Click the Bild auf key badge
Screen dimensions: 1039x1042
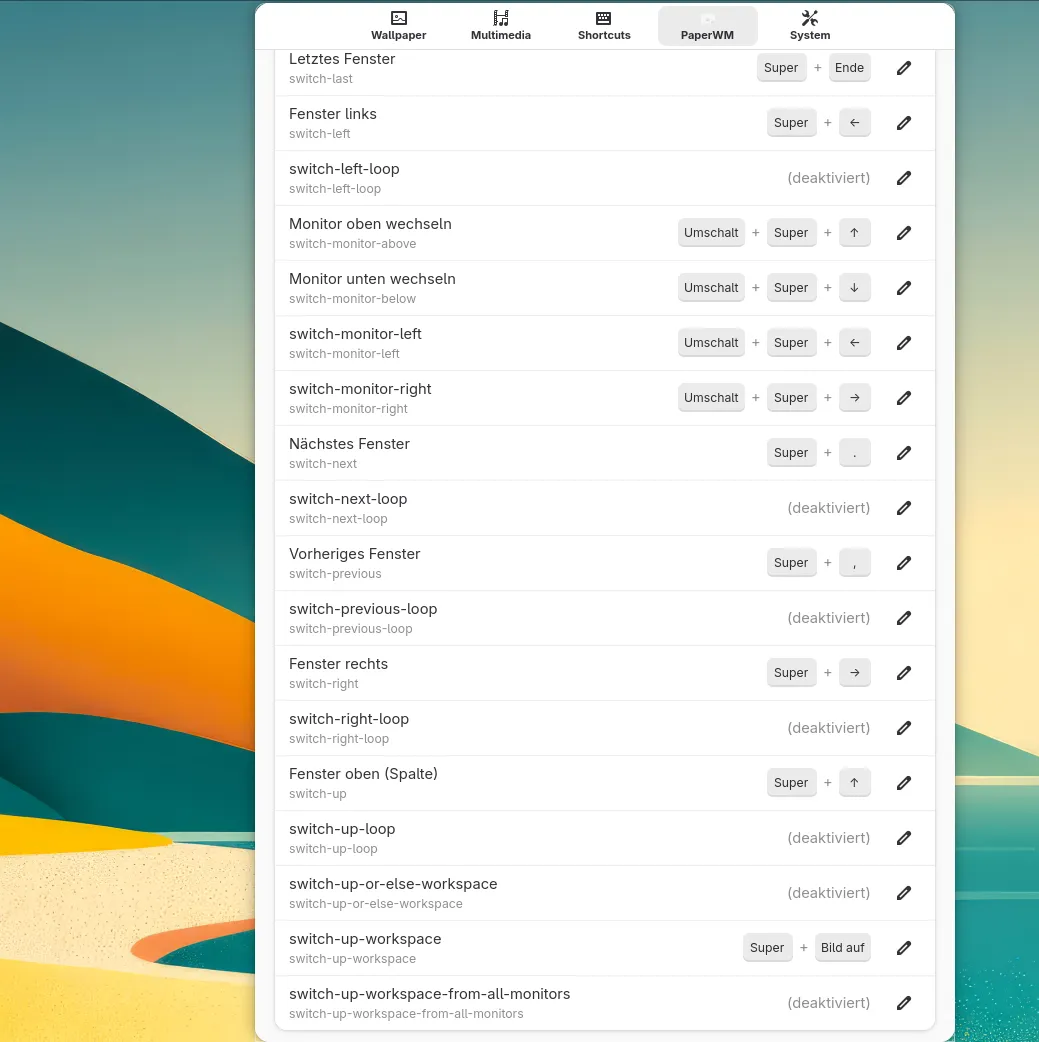[843, 948]
